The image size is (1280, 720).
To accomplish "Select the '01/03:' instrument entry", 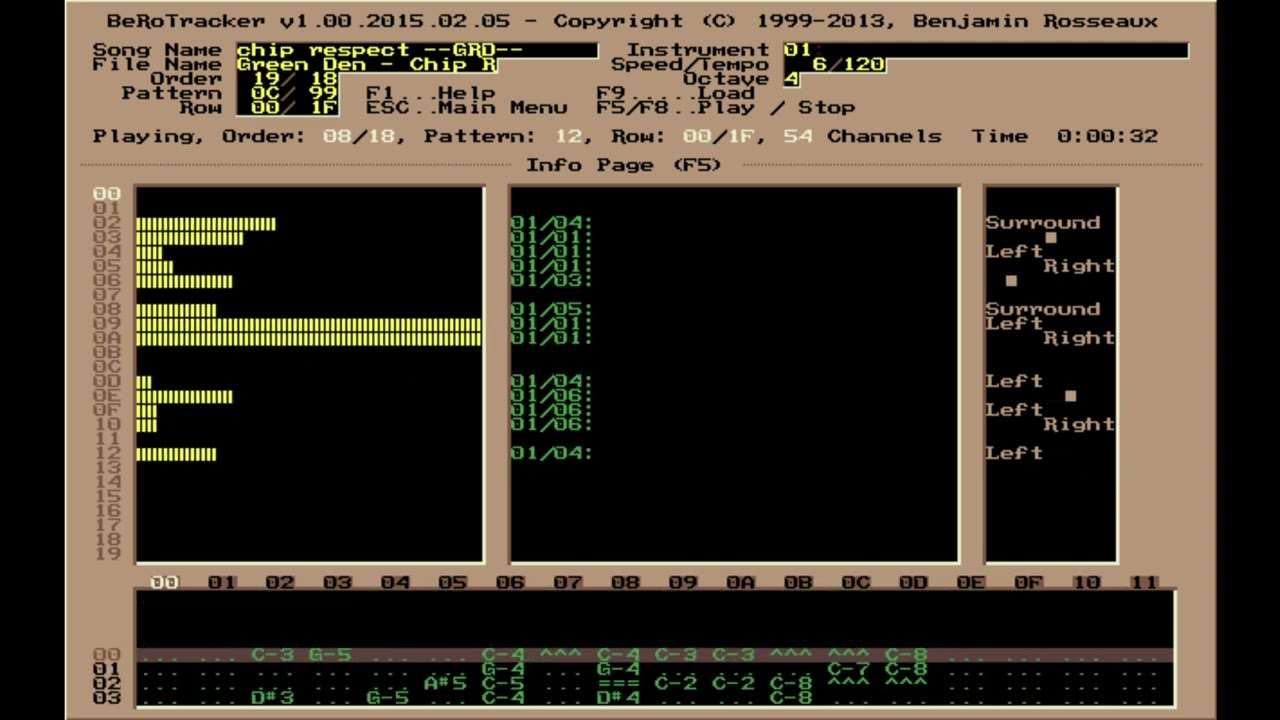I will pos(552,281).
